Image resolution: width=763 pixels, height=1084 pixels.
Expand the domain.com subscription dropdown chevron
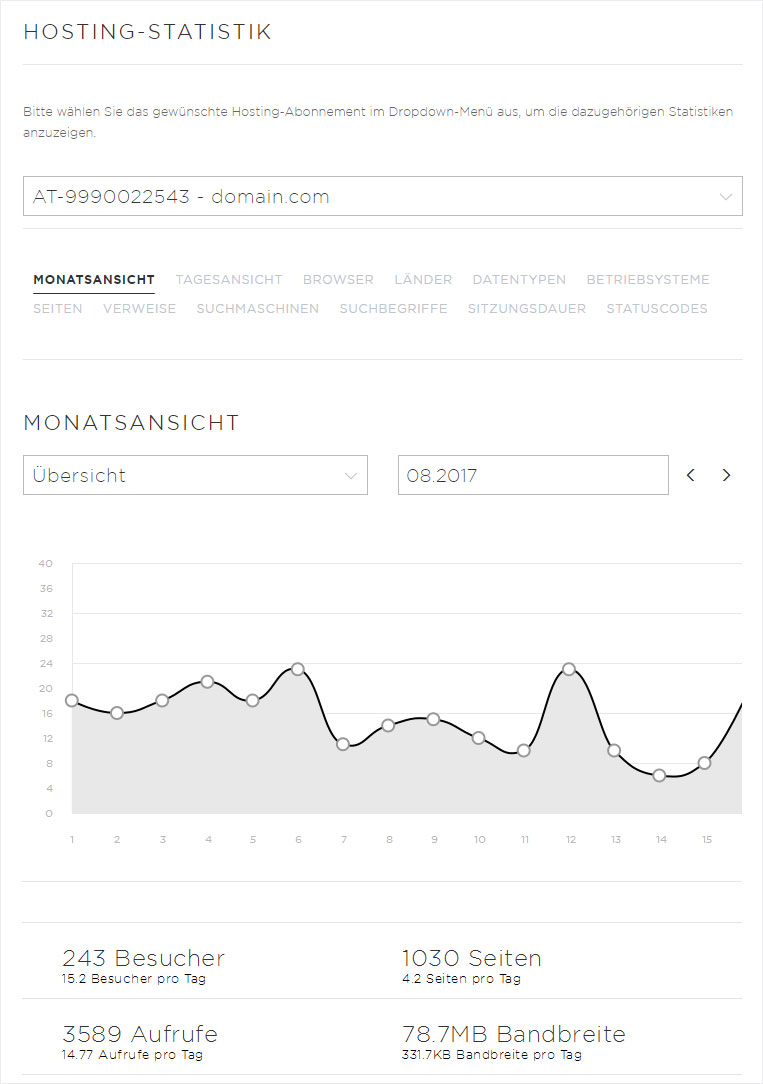click(726, 197)
